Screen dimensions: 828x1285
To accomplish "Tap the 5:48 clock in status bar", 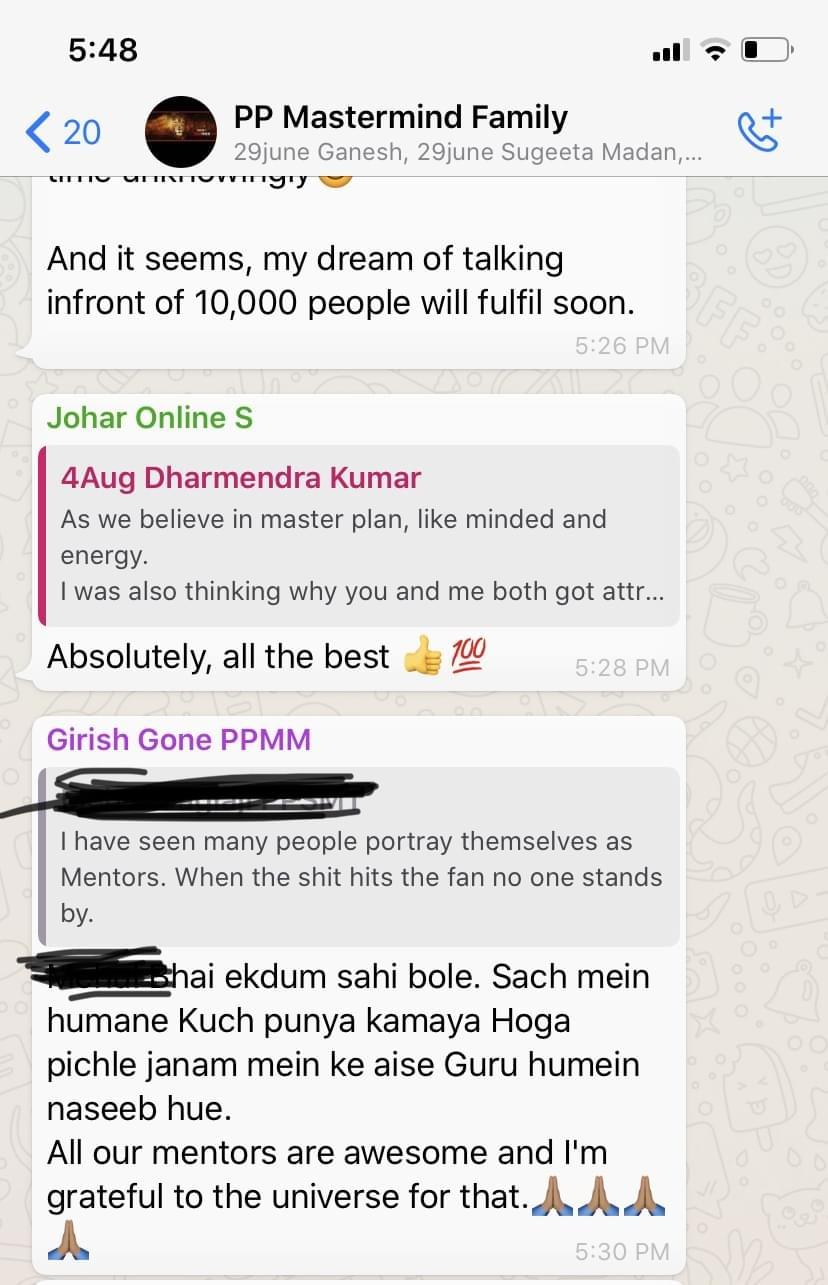I will tap(103, 49).
